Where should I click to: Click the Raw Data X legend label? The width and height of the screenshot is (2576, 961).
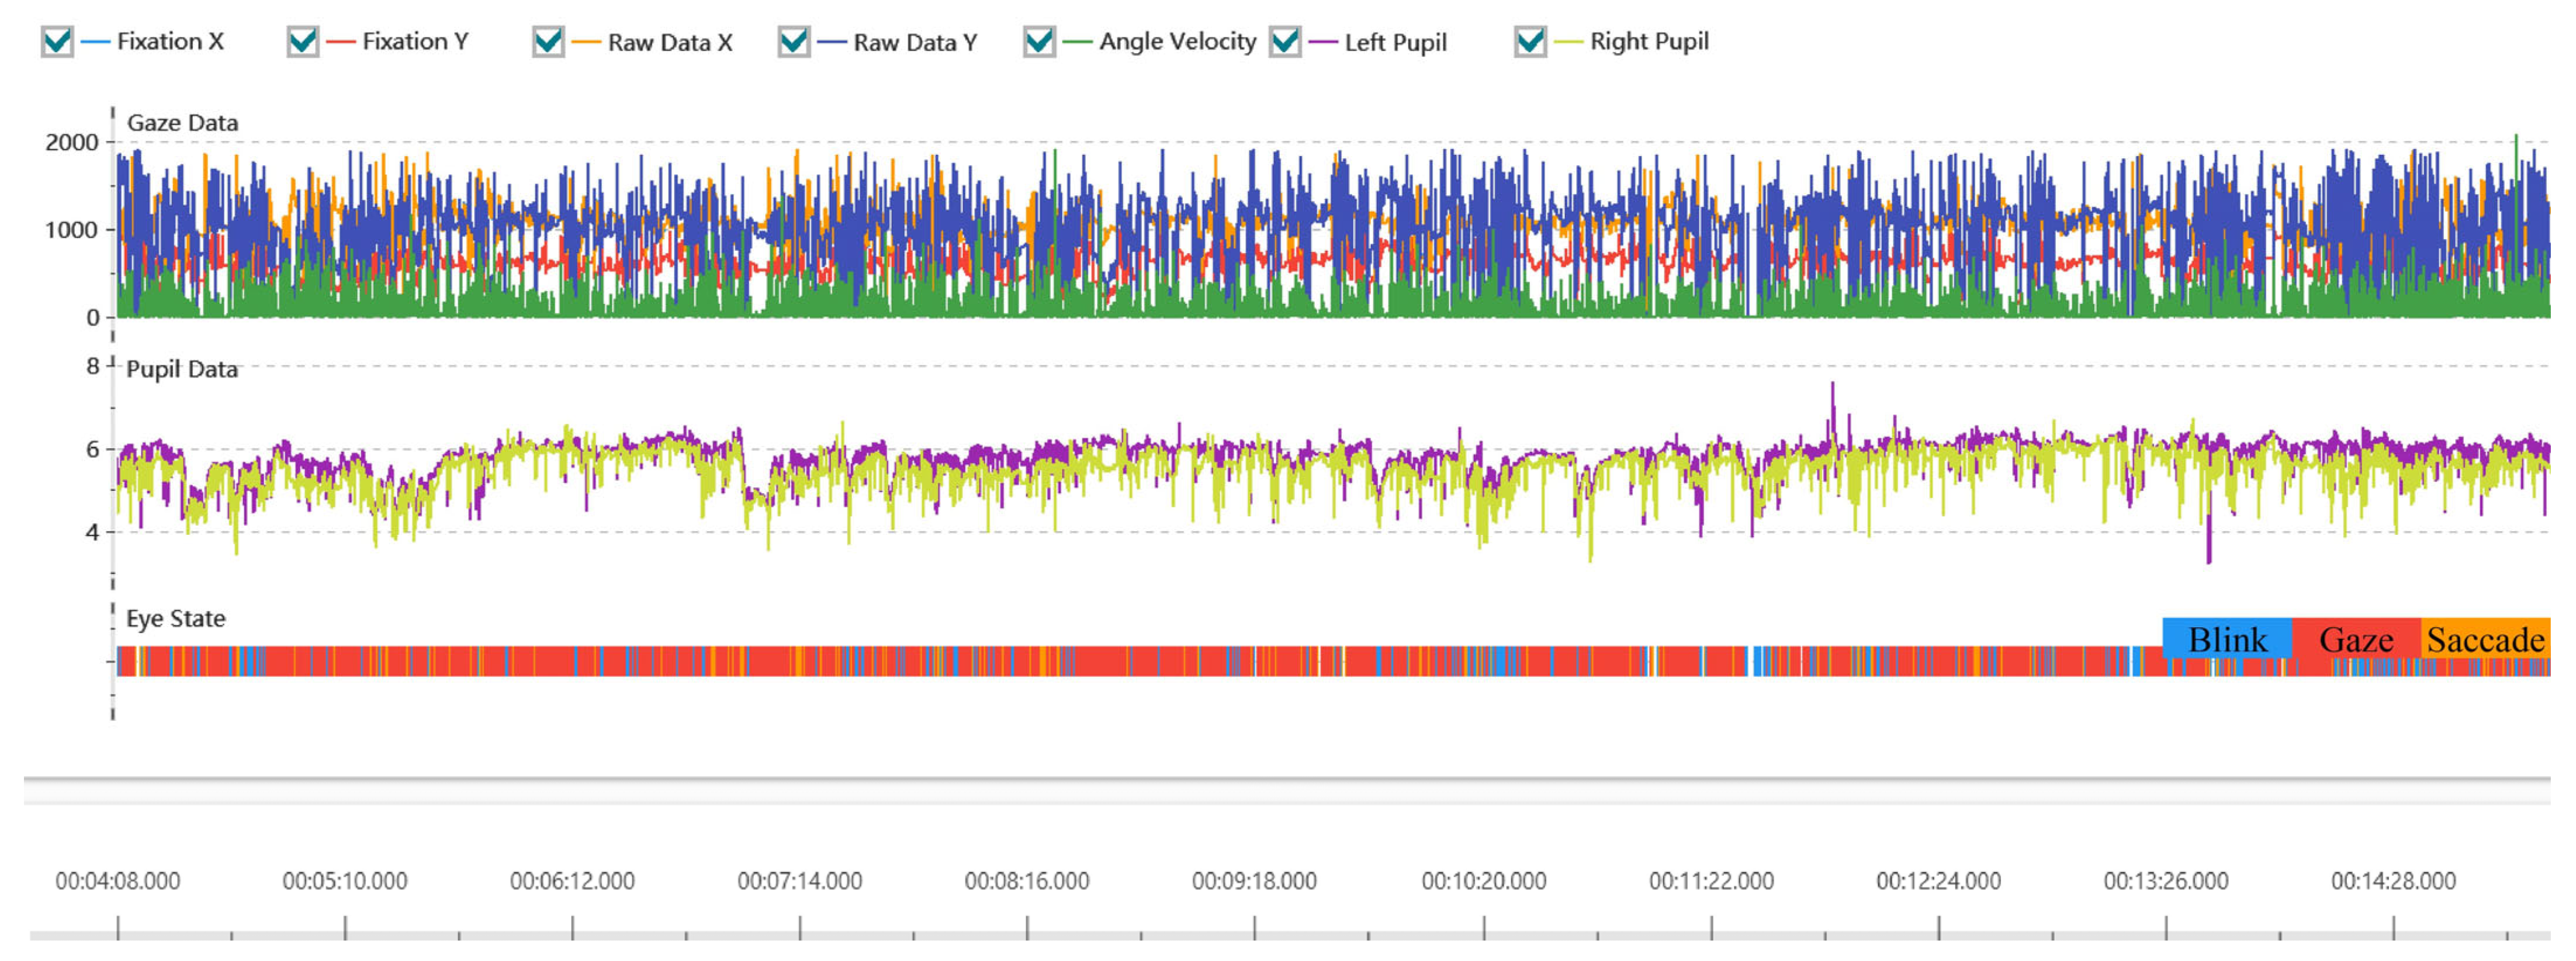click(x=670, y=42)
